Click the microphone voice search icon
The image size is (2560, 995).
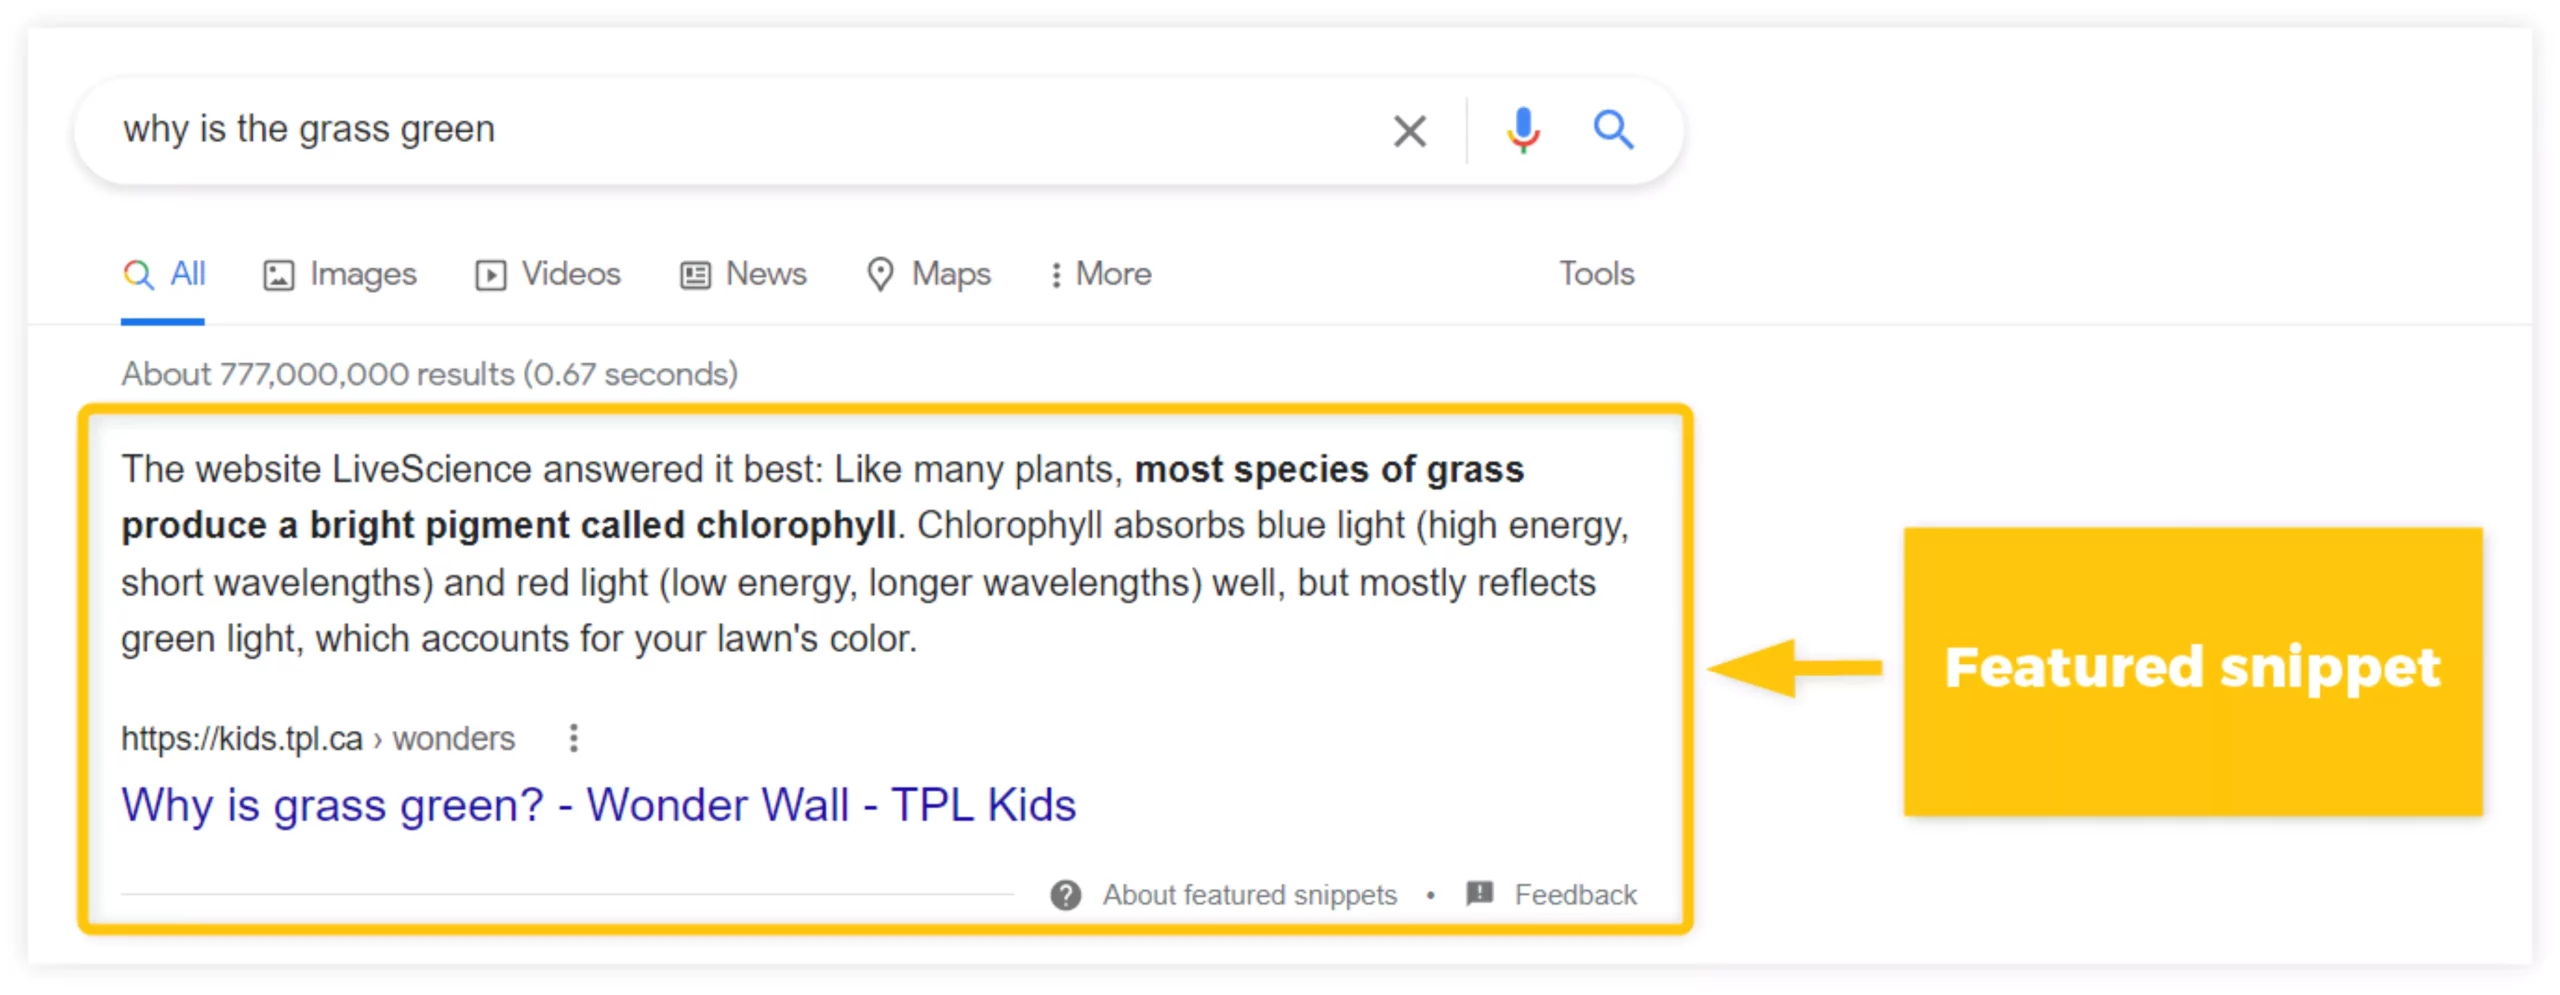1522,130
